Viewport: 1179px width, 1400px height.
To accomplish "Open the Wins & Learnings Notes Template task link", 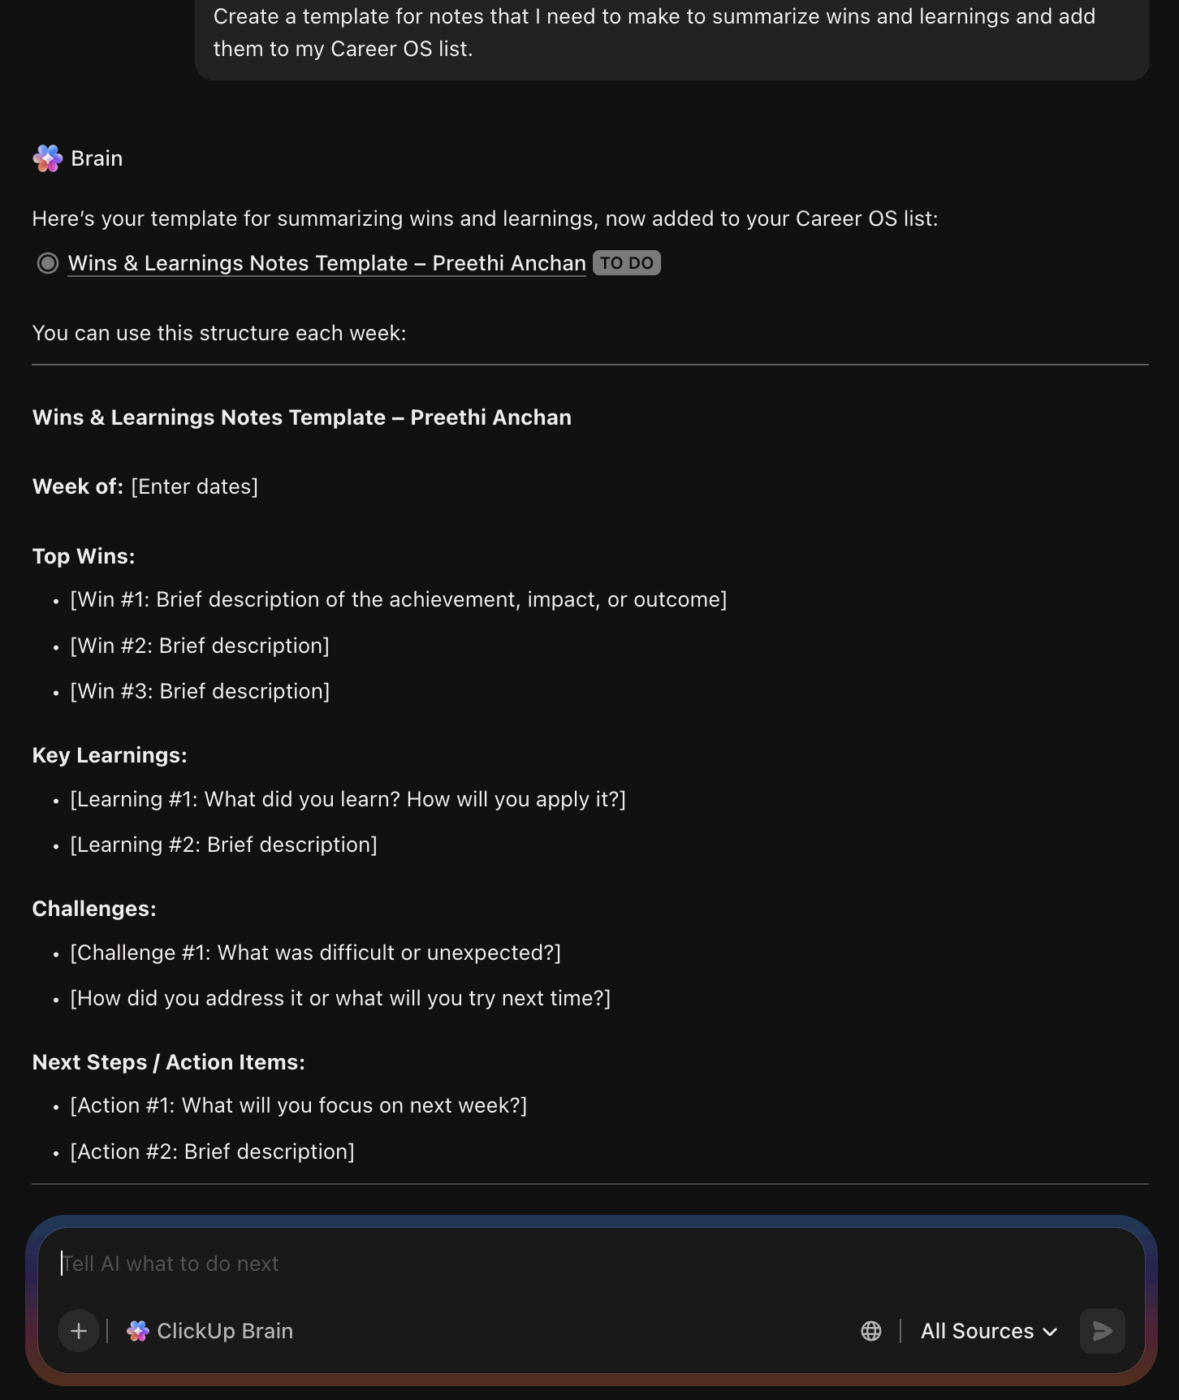I will pyautogui.click(x=326, y=262).
